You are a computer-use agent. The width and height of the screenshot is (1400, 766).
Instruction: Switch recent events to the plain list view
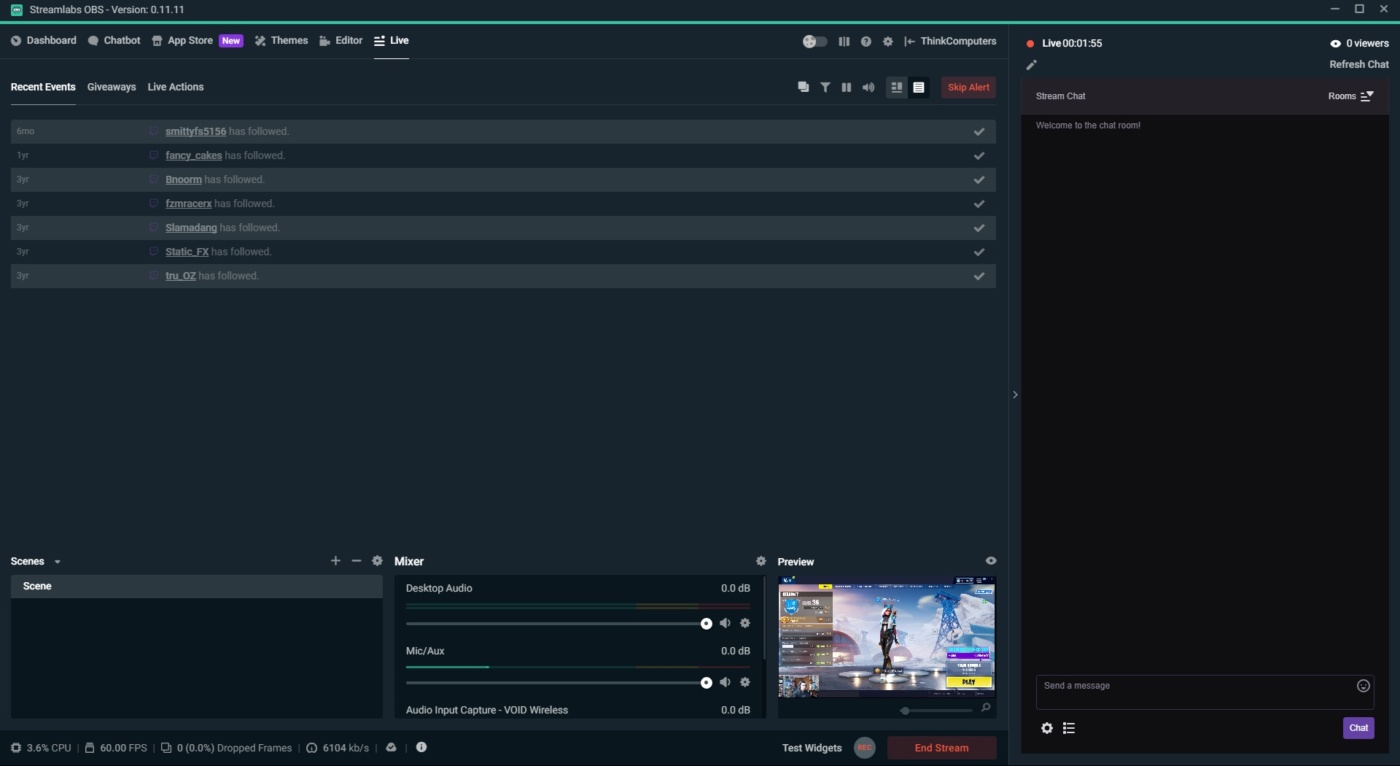[x=919, y=87]
